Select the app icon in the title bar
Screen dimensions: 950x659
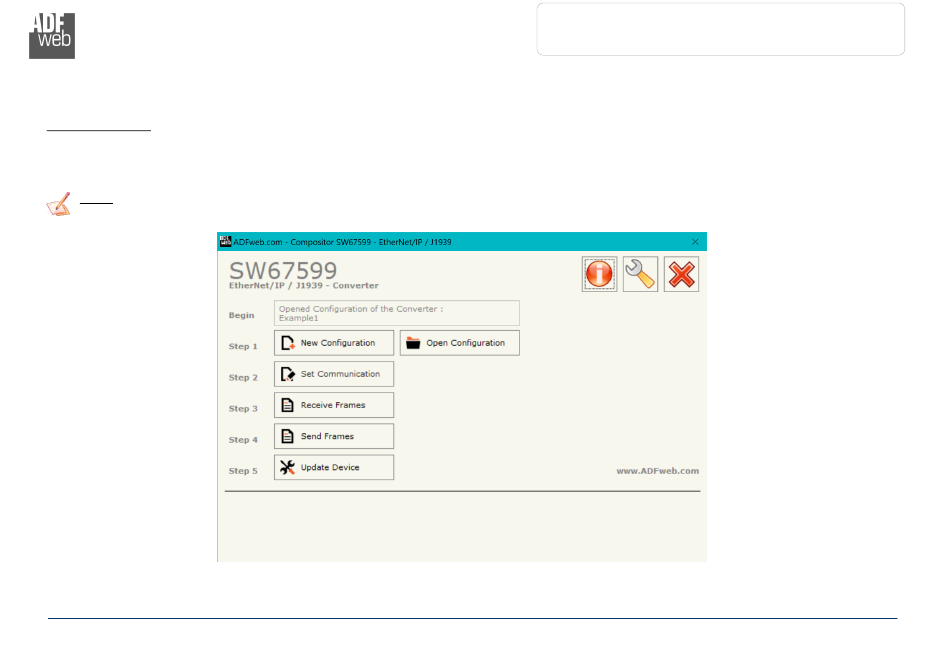point(225,241)
